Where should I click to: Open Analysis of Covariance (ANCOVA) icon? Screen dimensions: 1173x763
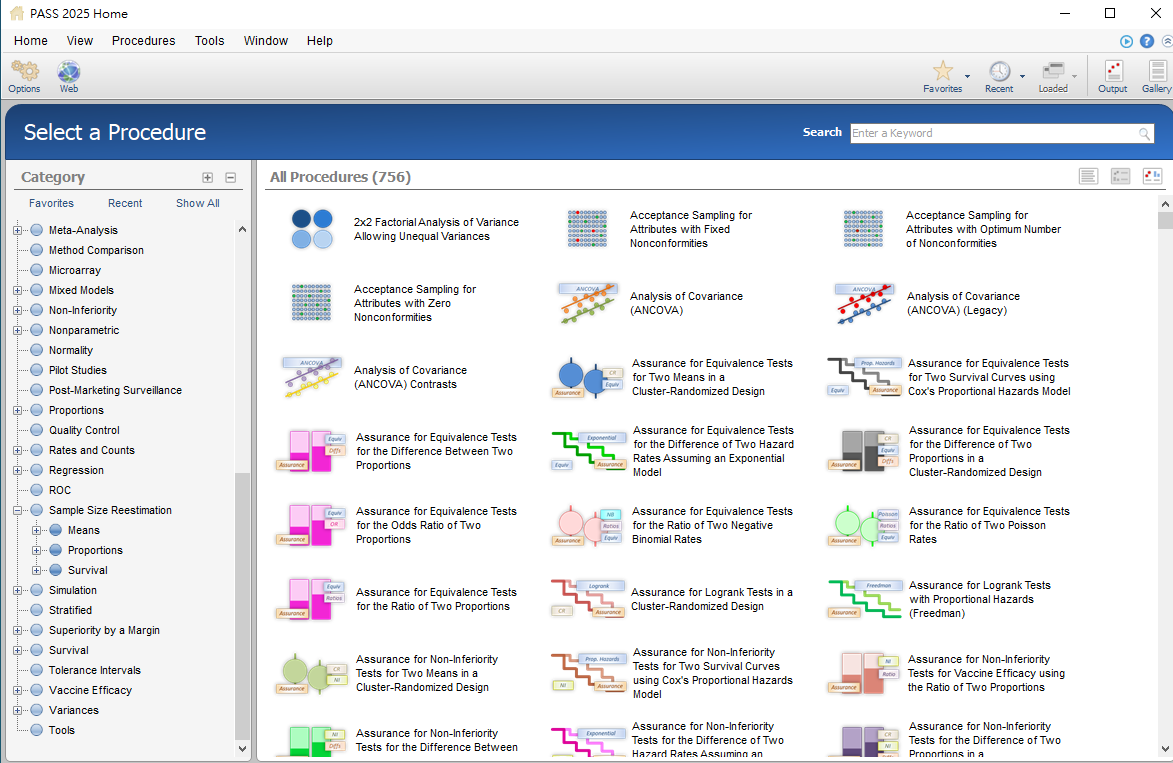pos(588,303)
